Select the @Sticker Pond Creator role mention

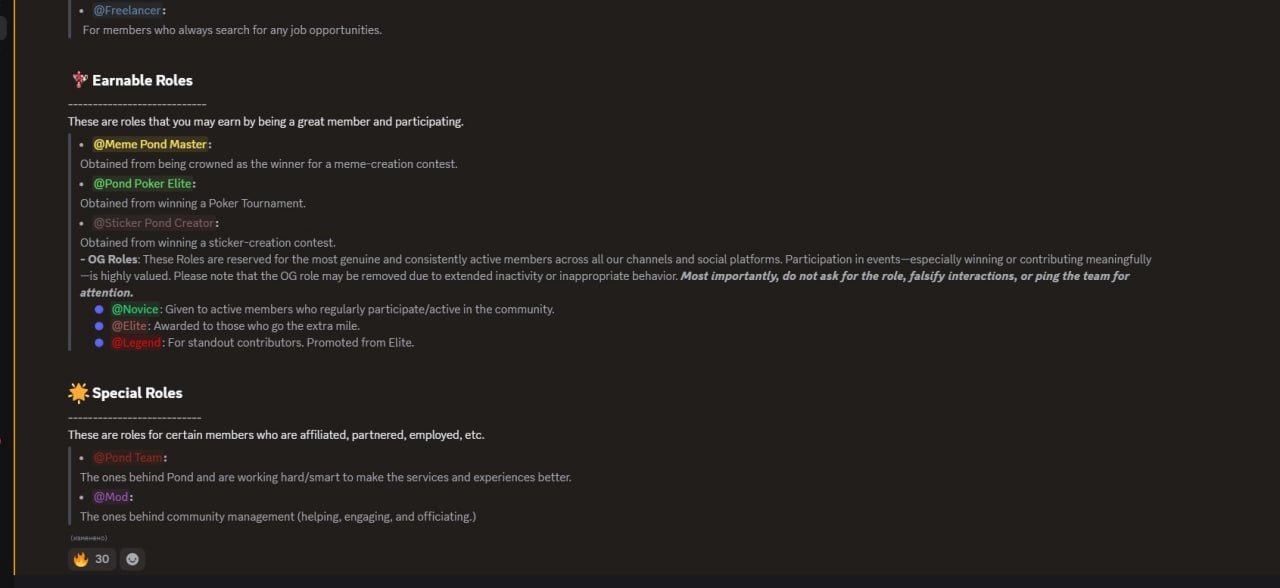tap(153, 222)
